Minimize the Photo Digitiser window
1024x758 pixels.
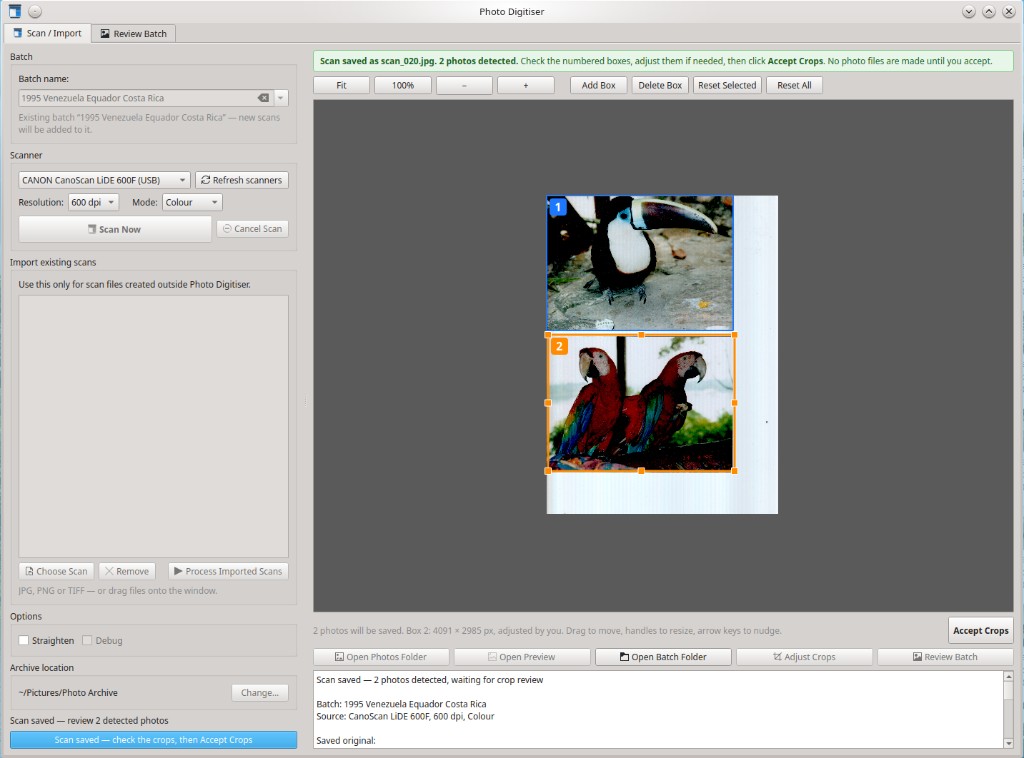coord(968,11)
